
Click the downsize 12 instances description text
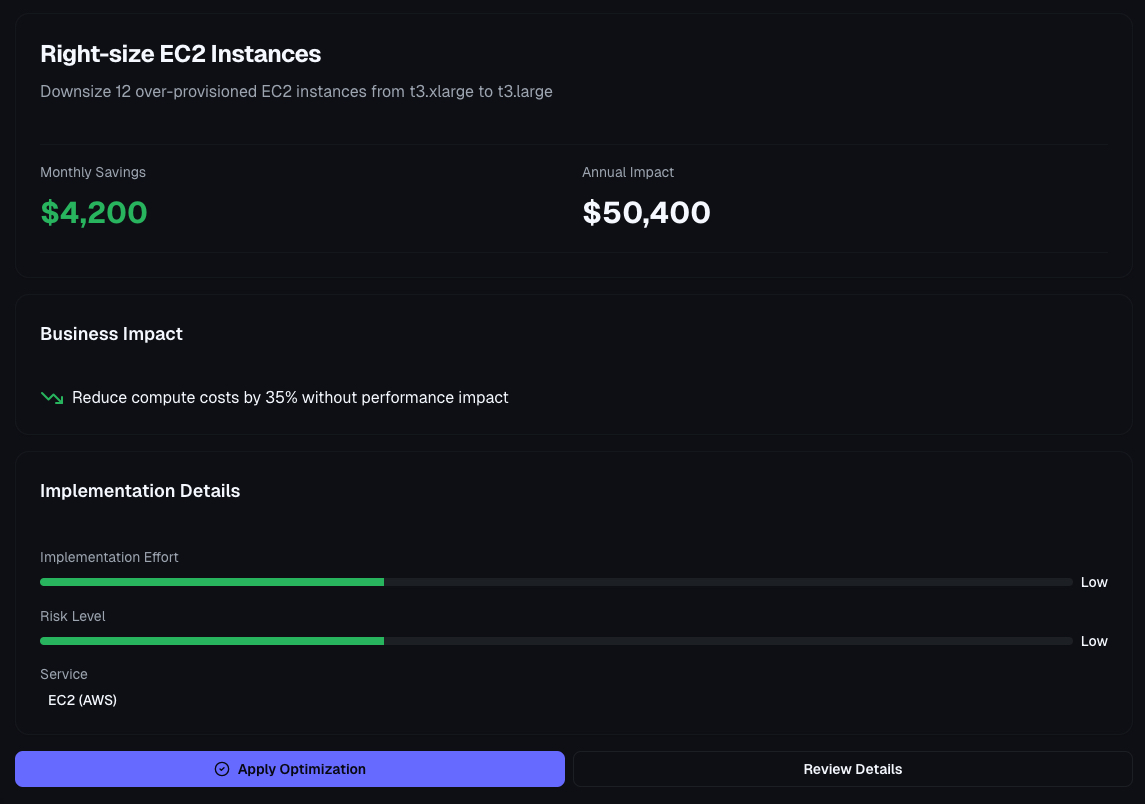[x=296, y=92]
